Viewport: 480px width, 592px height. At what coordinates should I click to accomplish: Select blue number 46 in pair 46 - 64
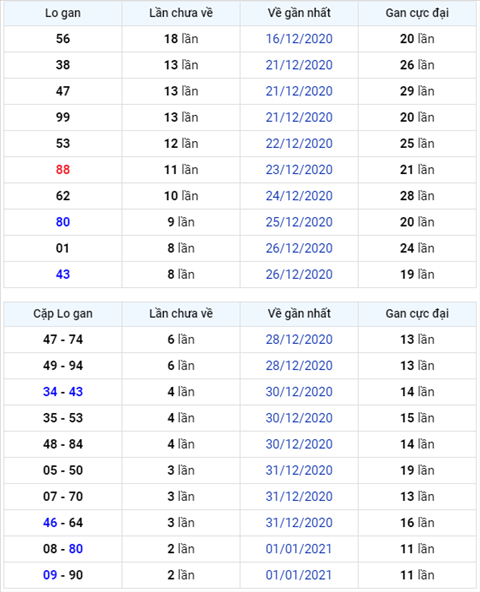click(50, 523)
